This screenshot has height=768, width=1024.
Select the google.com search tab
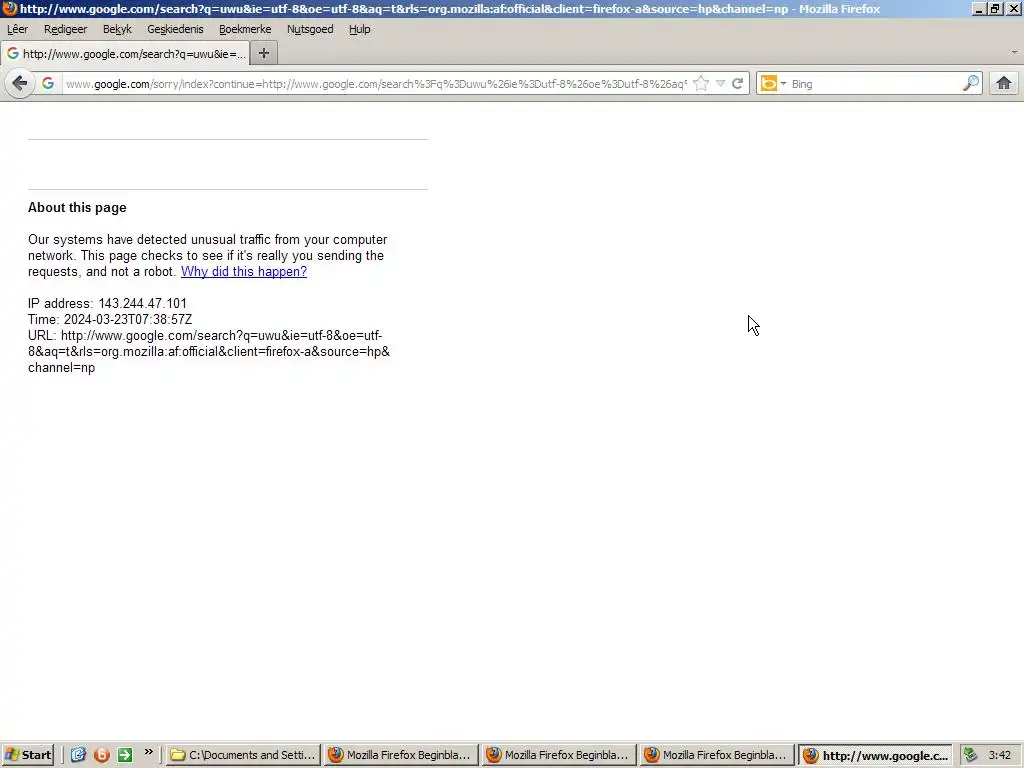pyautogui.click(x=125, y=54)
